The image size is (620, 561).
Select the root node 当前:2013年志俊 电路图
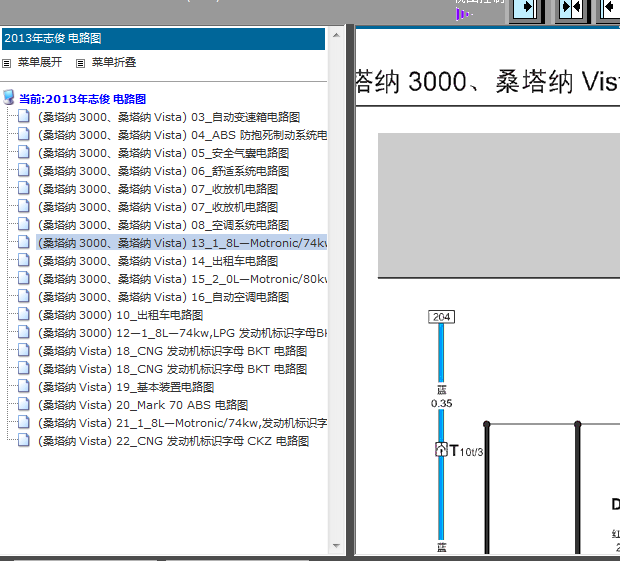click(83, 99)
